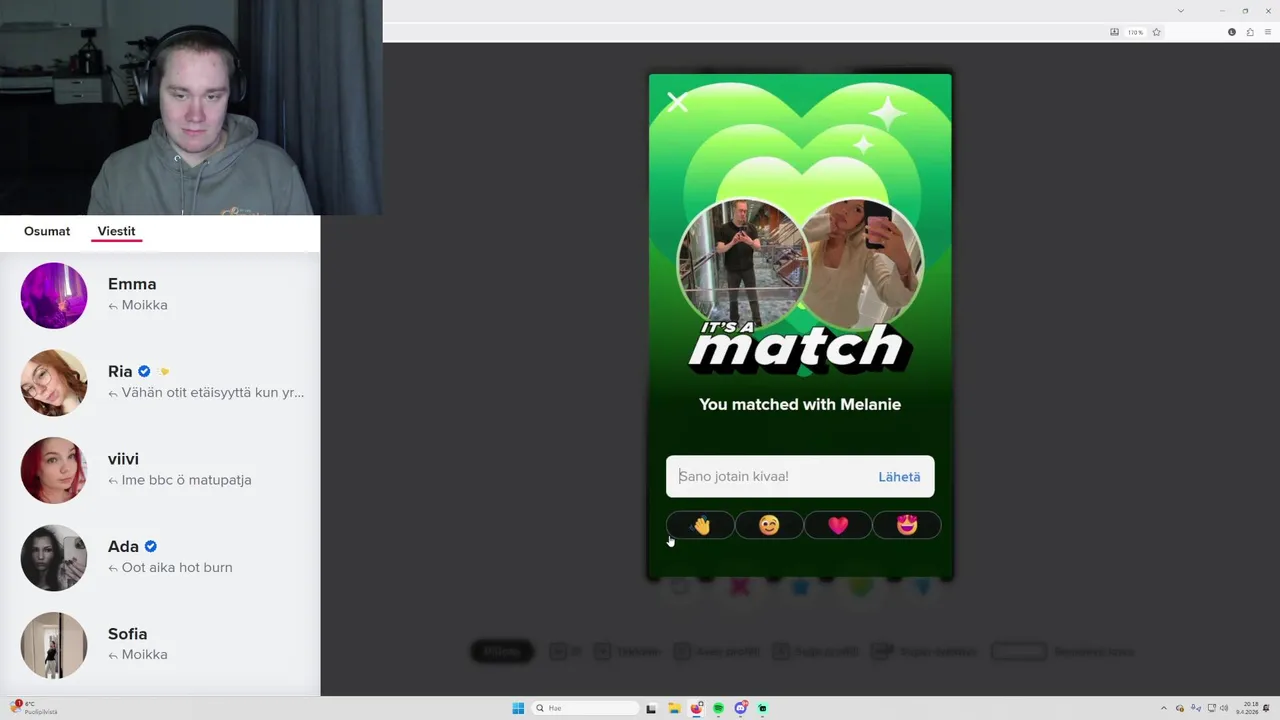Open Discord from the taskbar
Image resolution: width=1280 pixels, height=720 pixels.
[740, 708]
